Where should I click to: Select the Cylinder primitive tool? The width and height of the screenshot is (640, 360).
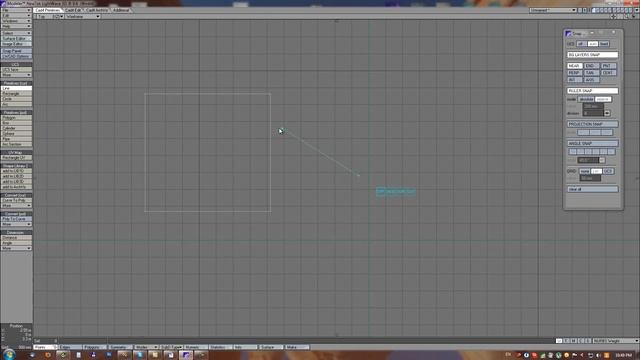(16, 128)
